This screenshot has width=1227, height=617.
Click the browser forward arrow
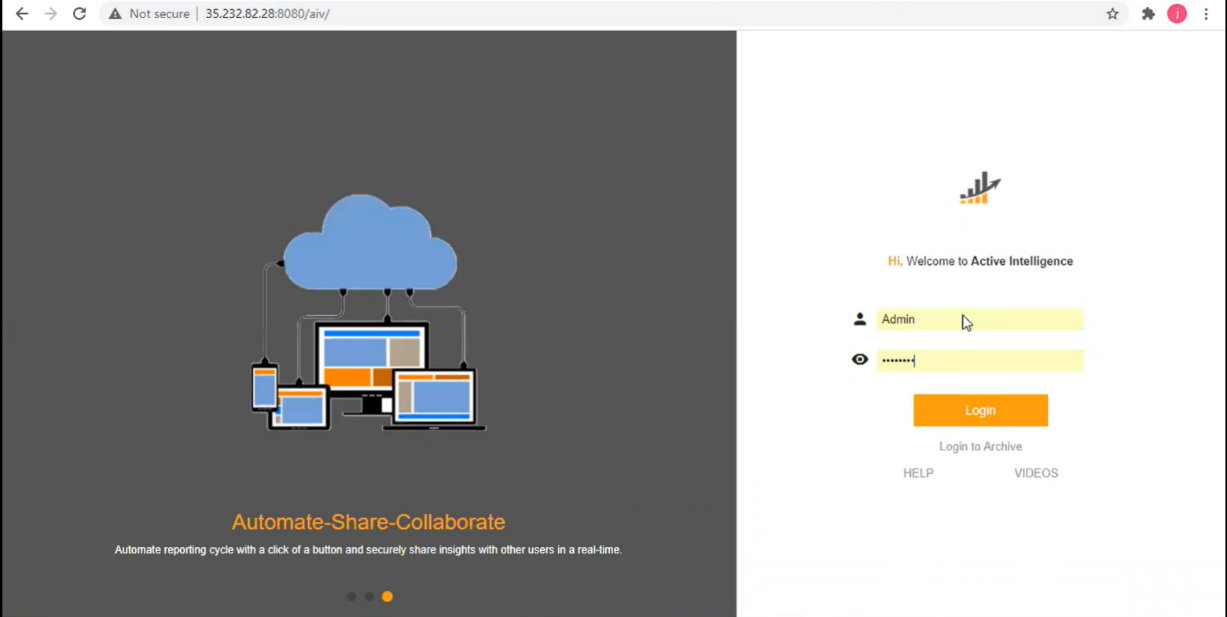51,14
